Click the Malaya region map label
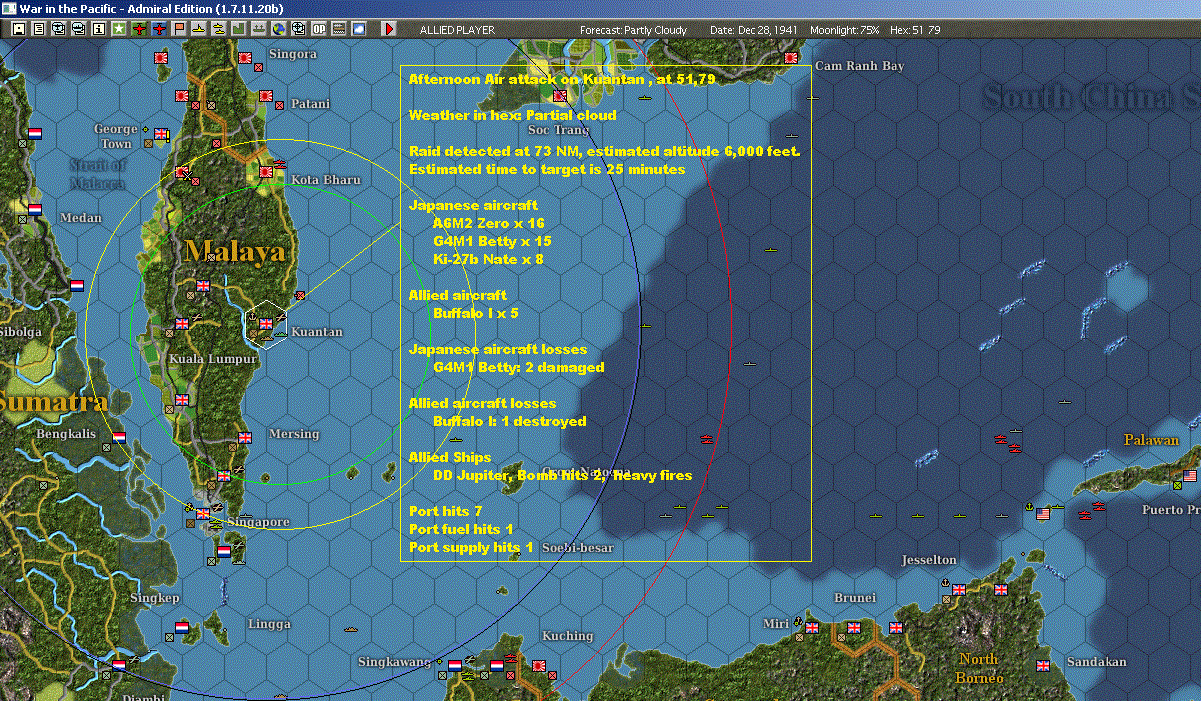Image resolution: width=1201 pixels, height=701 pixels. [235, 251]
